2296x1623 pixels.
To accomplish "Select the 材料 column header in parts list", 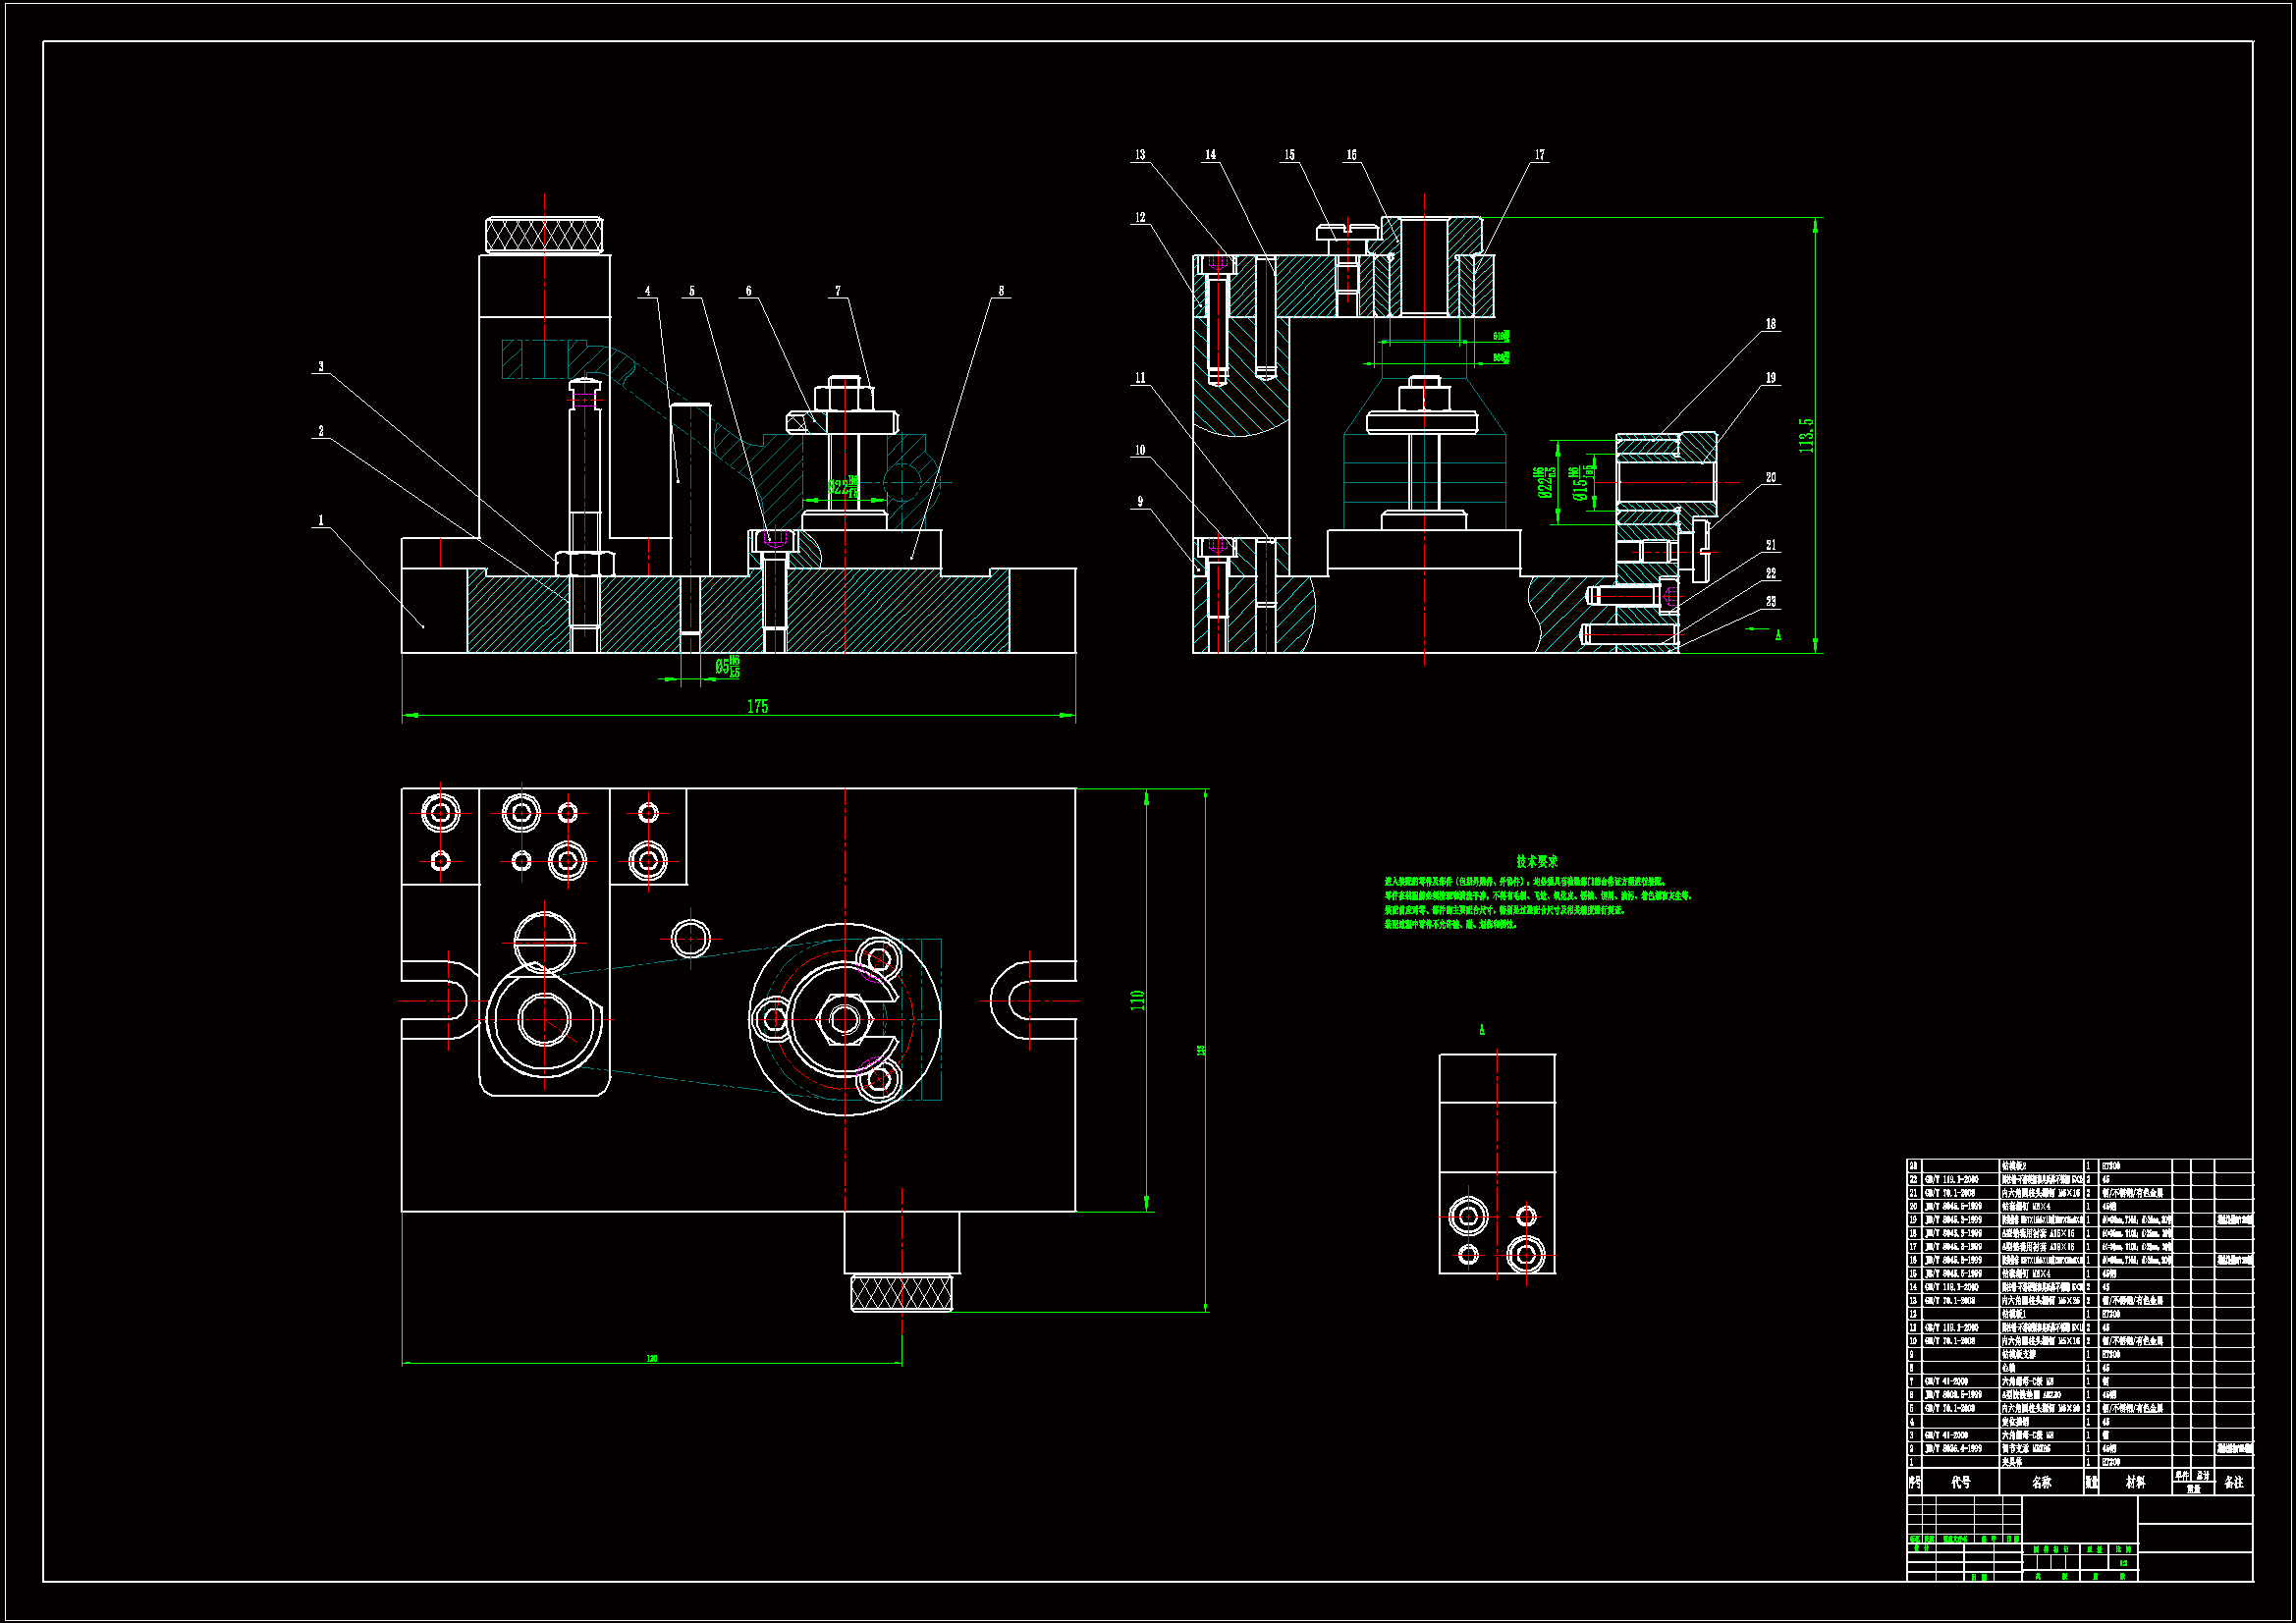I will click(x=2135, y=1482).
